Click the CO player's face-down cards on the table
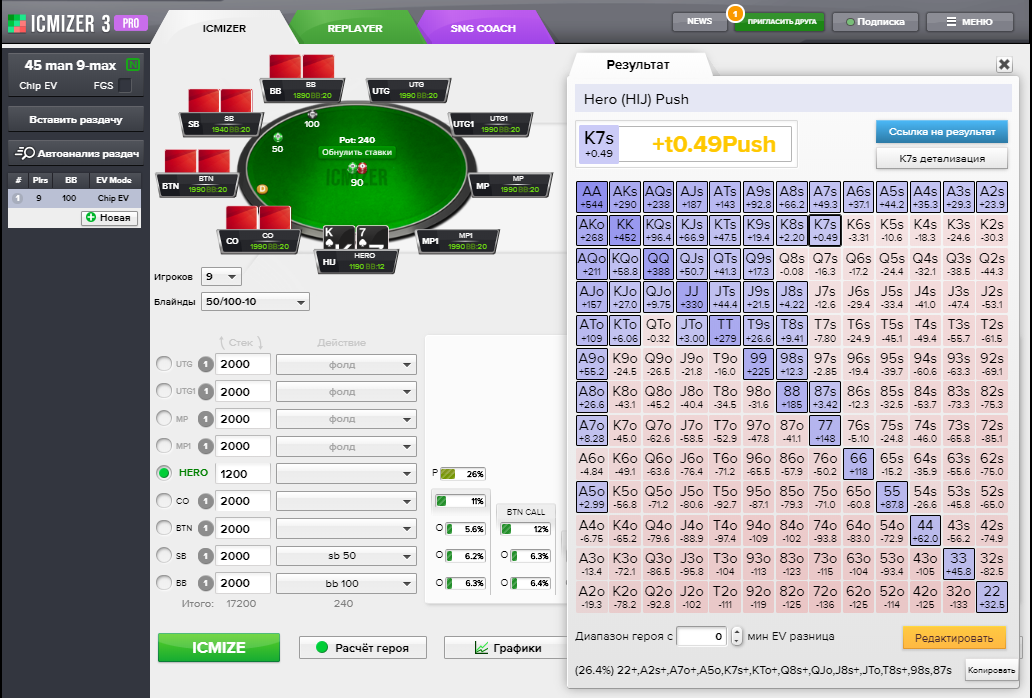1032x698 pixels. click(x=258, y=218)
